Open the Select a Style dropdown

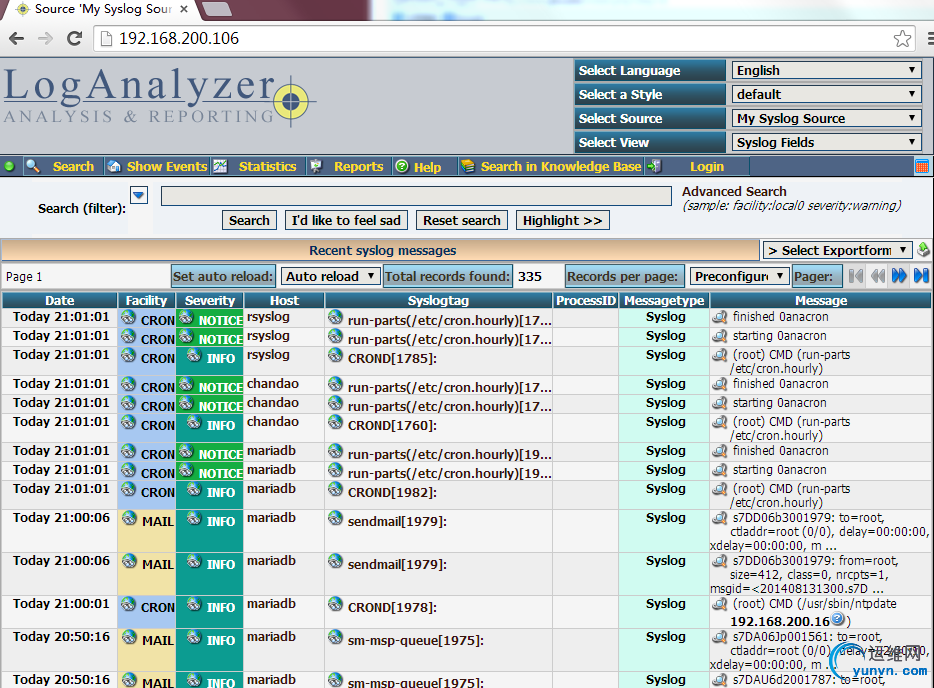point(826,94)
